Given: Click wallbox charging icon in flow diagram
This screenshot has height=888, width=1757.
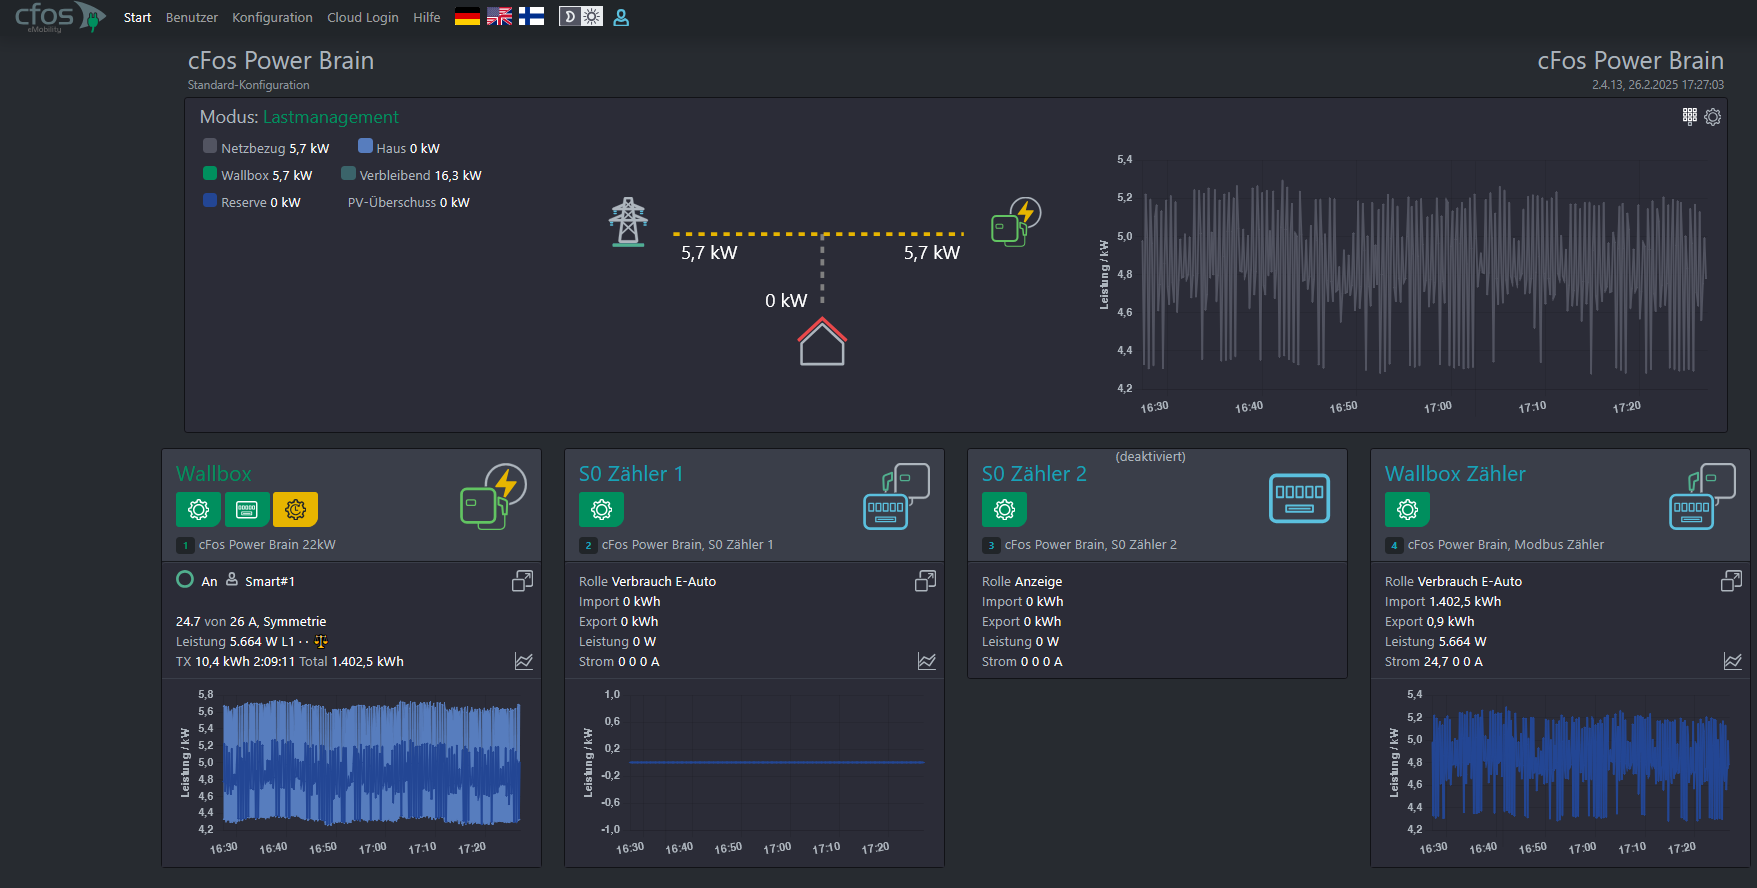Looking at the screenshot, I should coord(1016,222).
